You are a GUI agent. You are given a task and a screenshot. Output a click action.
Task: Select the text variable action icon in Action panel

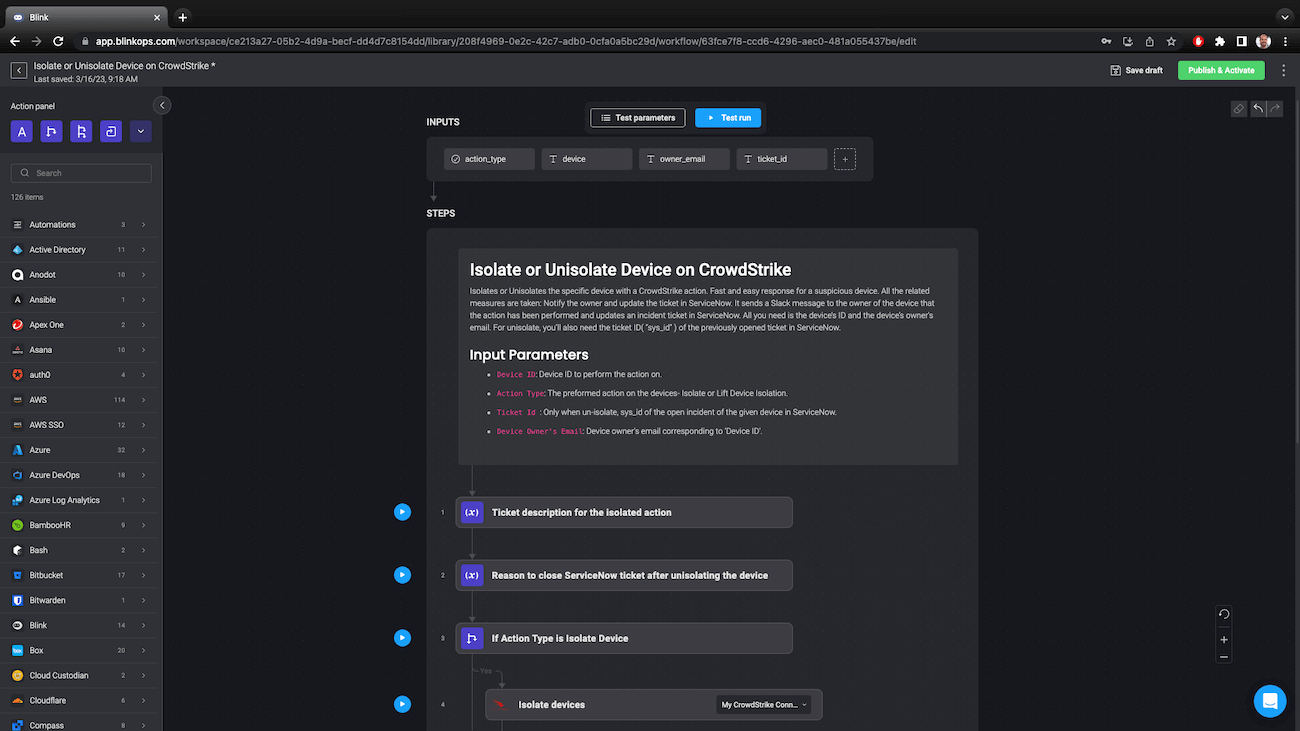pyautogui.click(x=21, y=131)
